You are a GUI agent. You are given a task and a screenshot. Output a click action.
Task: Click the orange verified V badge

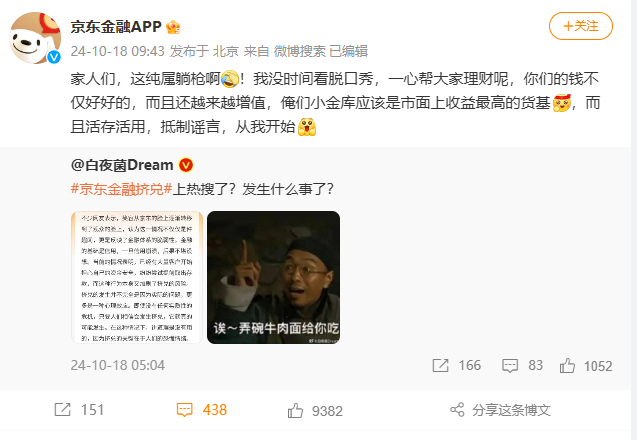(x=186, y=165)
